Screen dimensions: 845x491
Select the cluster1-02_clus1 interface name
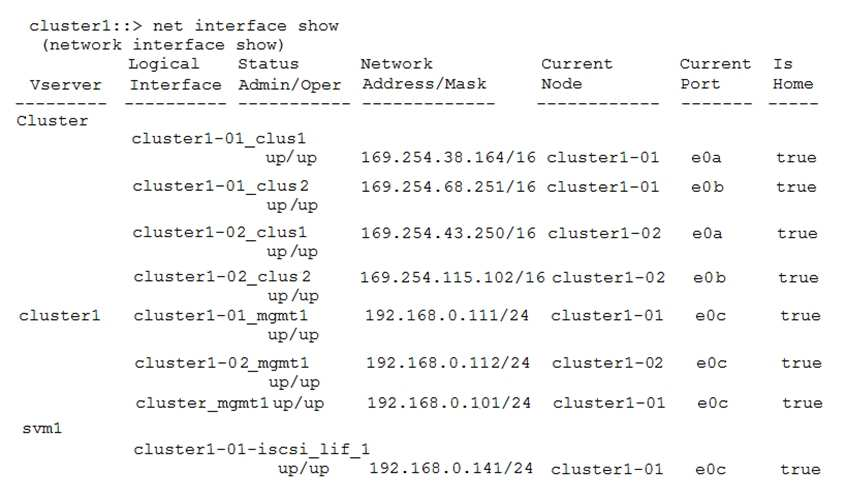pyautogui.click(x=220, y=233)
